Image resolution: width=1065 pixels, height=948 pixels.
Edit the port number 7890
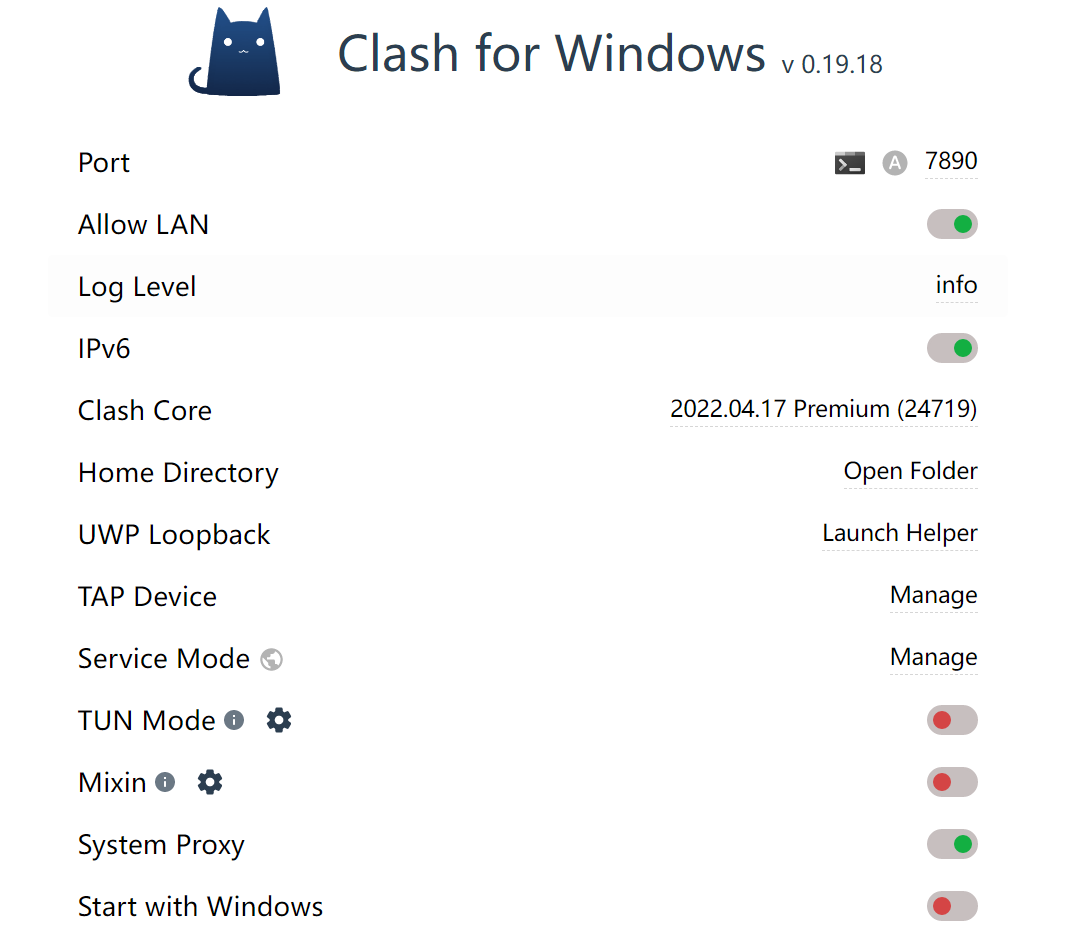coord(951,161)
